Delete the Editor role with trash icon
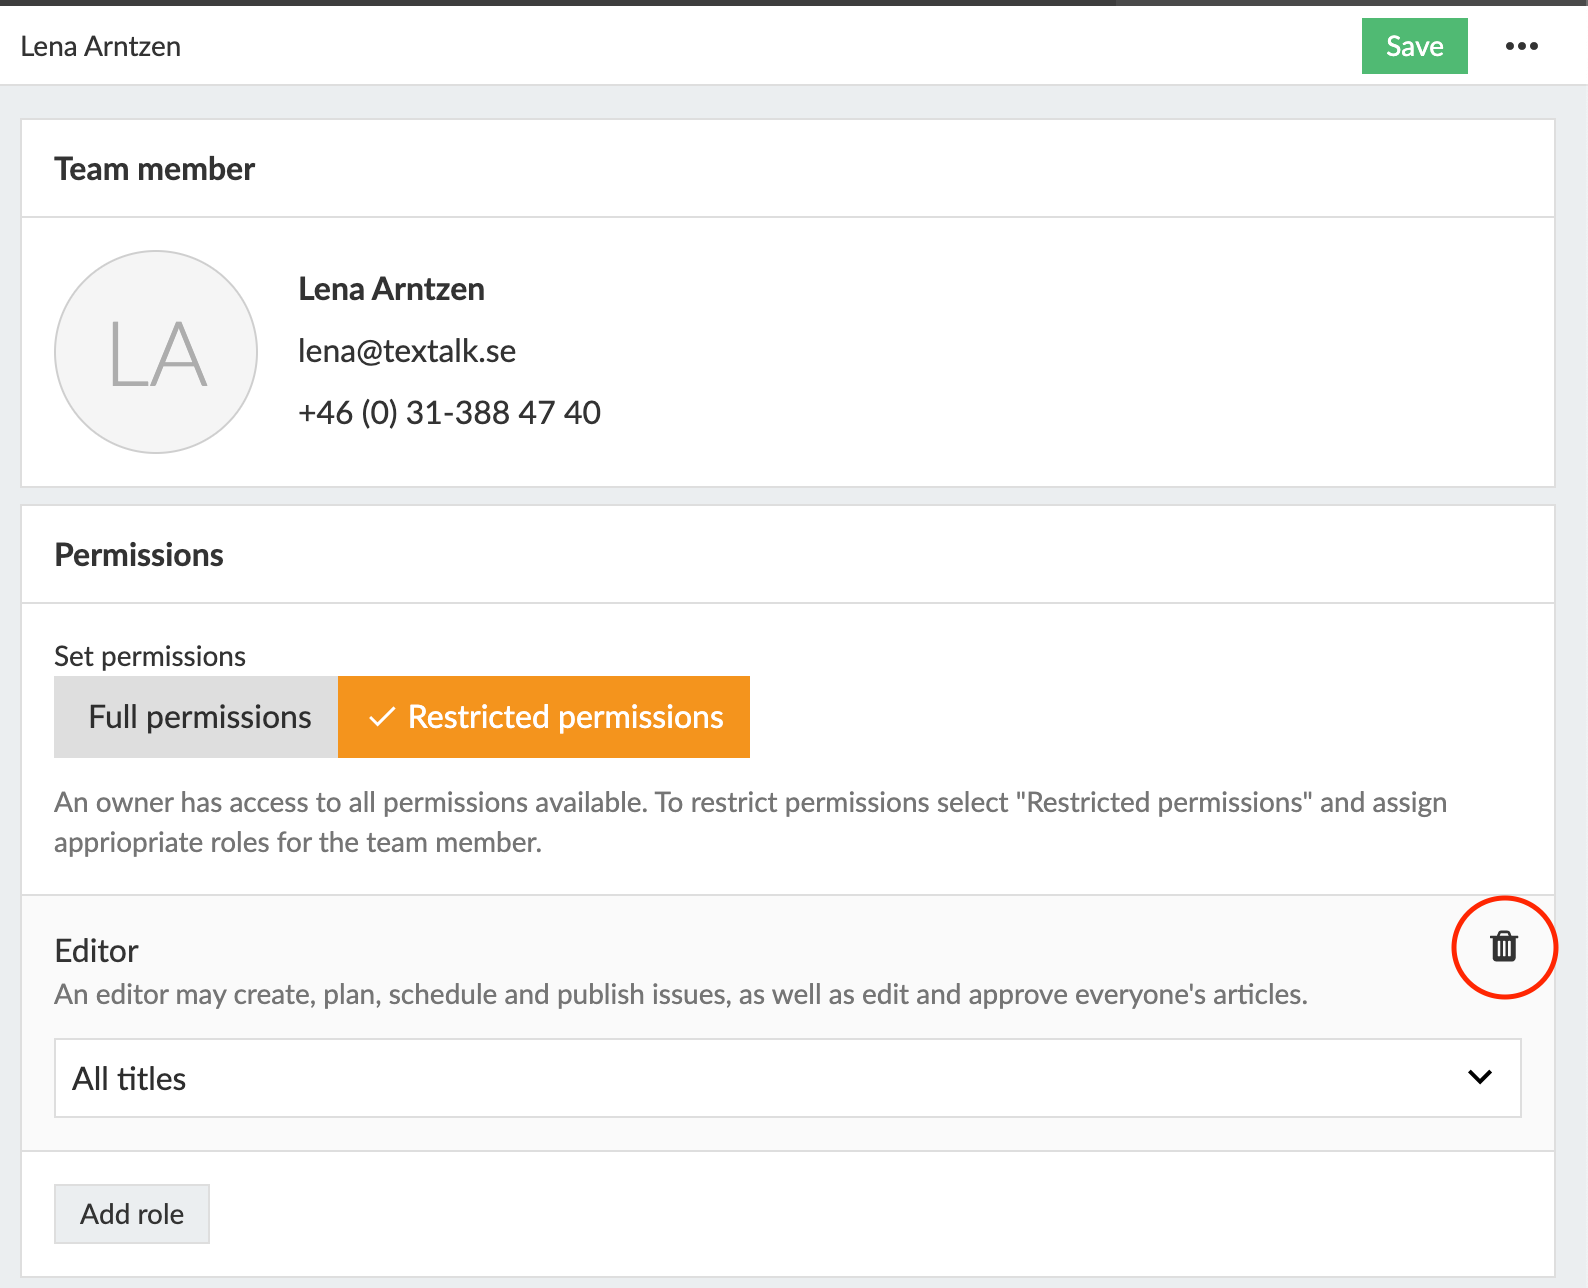Image resolution: width=1588 pixels, height=1288 pixels. pyautogui.click(x=1504, y=946)
